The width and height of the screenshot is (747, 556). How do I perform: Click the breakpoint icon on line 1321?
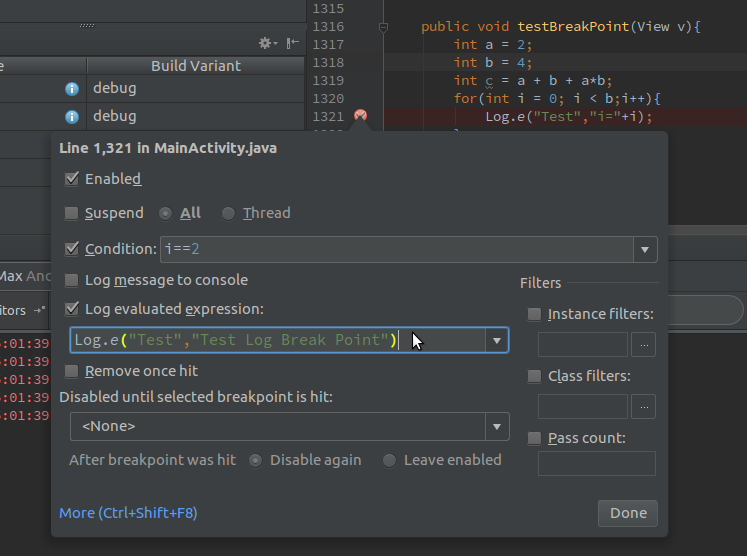pos(360,116)
